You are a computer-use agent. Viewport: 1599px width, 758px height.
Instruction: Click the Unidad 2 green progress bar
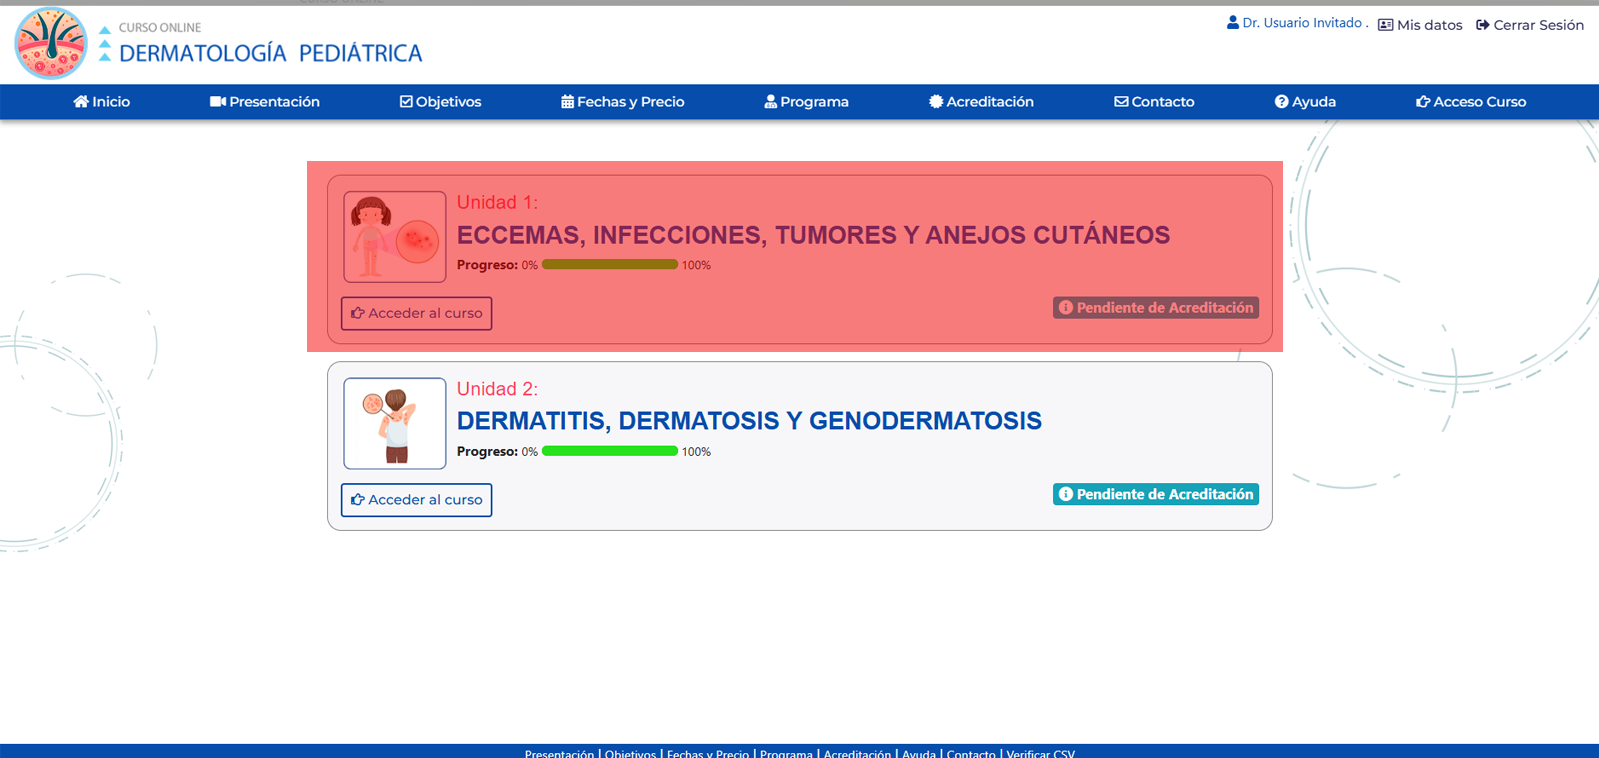click(x=610, y=451)
